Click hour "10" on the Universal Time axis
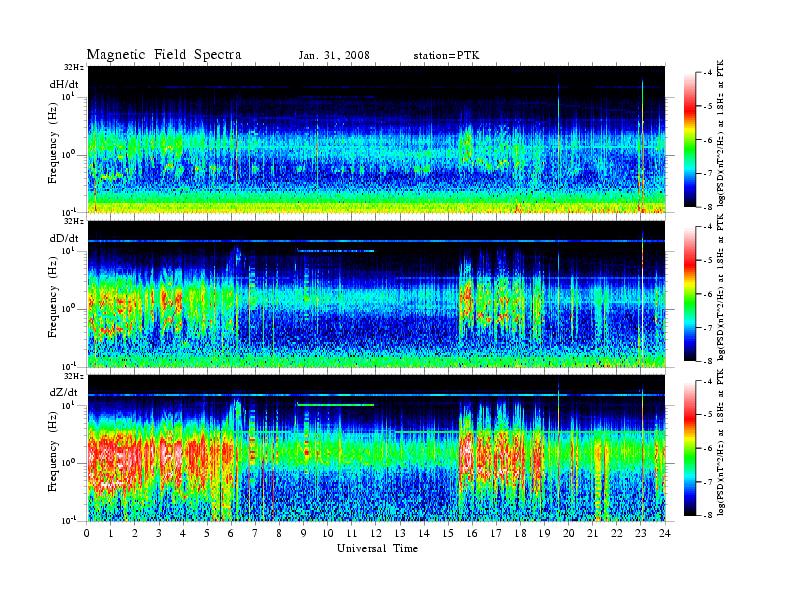792x612 pixels. click(328, 533)
